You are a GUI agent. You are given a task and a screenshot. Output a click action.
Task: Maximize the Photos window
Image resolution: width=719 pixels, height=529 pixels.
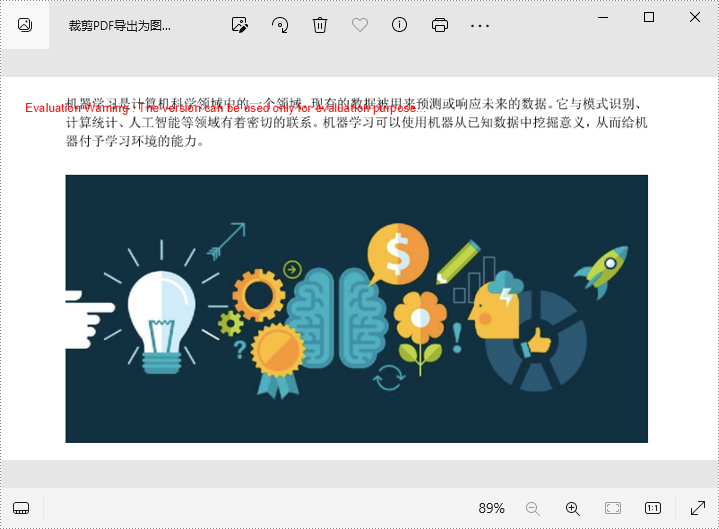pos(649,17)
